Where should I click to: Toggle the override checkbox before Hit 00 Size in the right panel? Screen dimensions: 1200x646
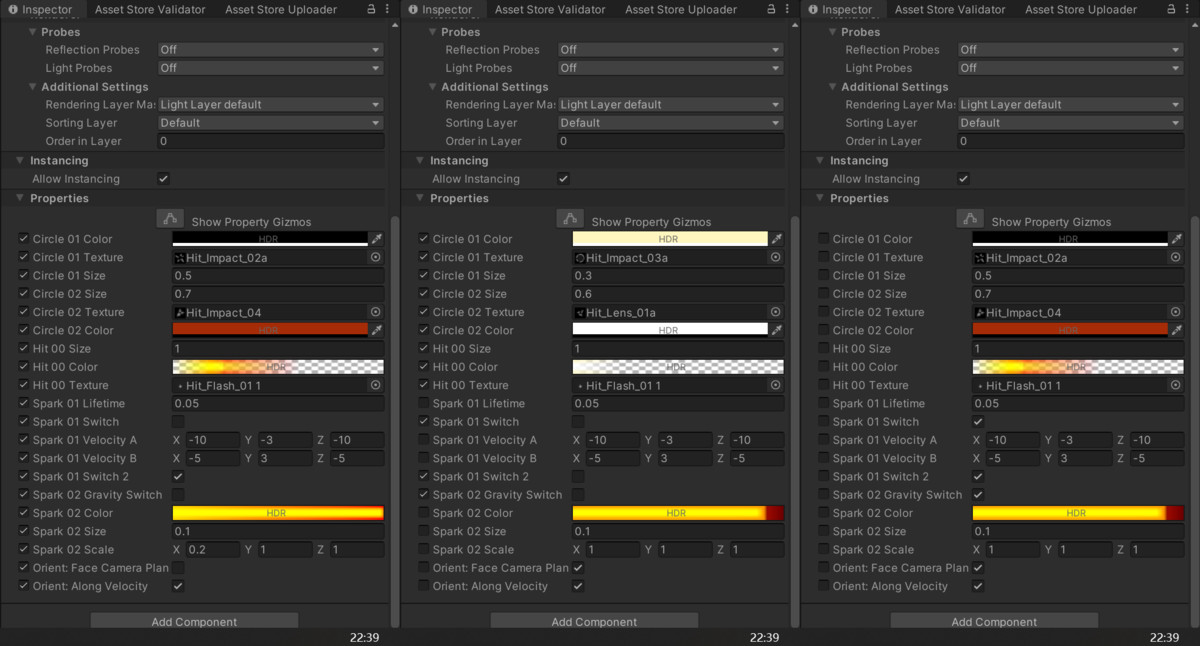click(824, 349)
